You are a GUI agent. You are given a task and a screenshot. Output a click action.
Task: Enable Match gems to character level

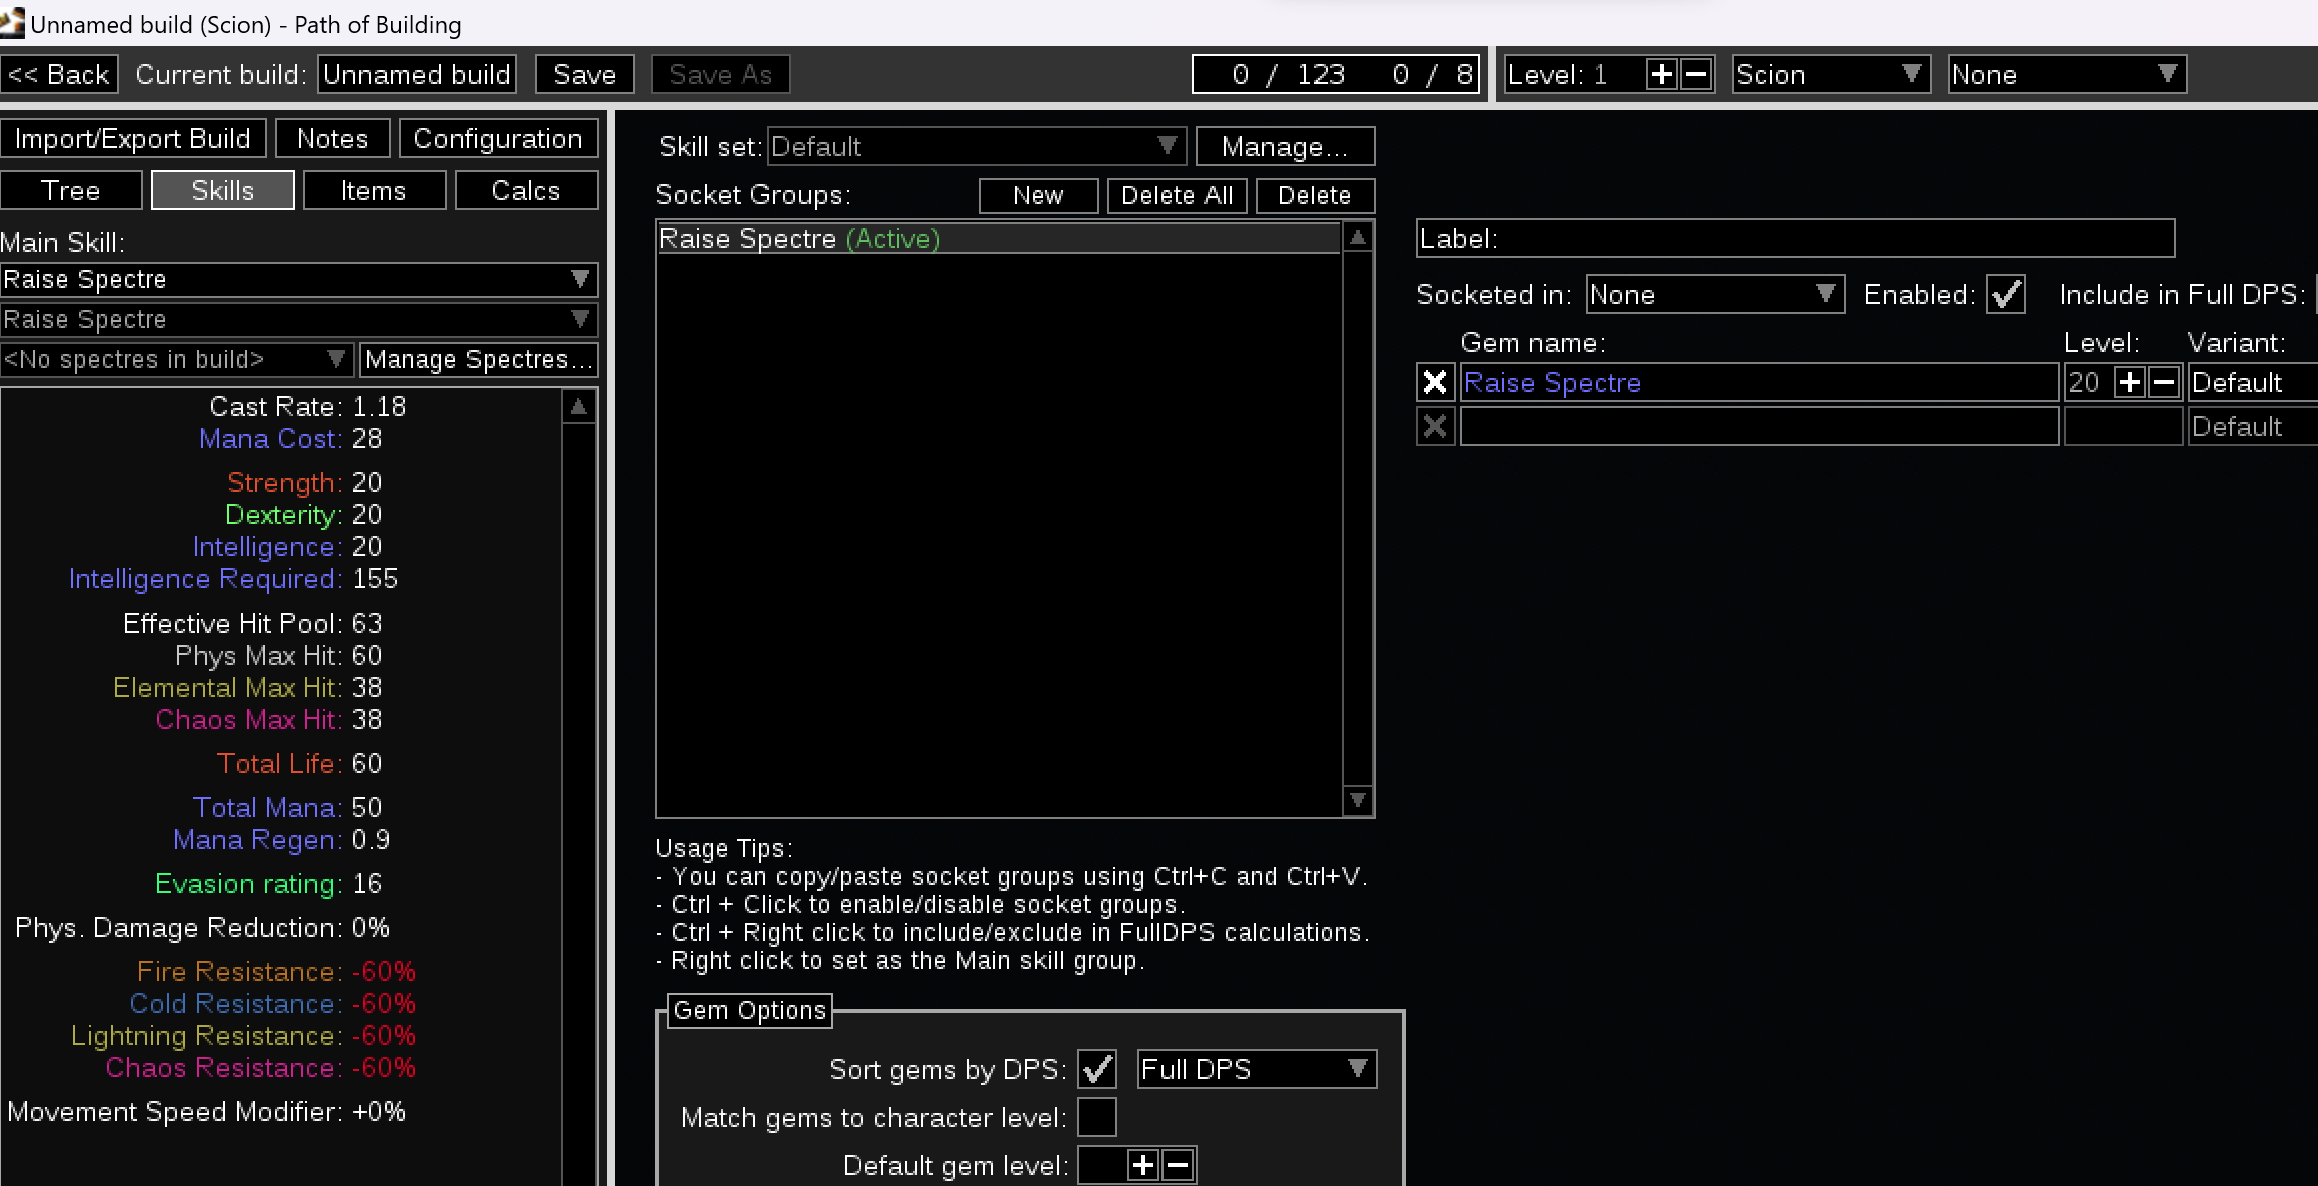pyautogui.click(x=1097, y=1117)
